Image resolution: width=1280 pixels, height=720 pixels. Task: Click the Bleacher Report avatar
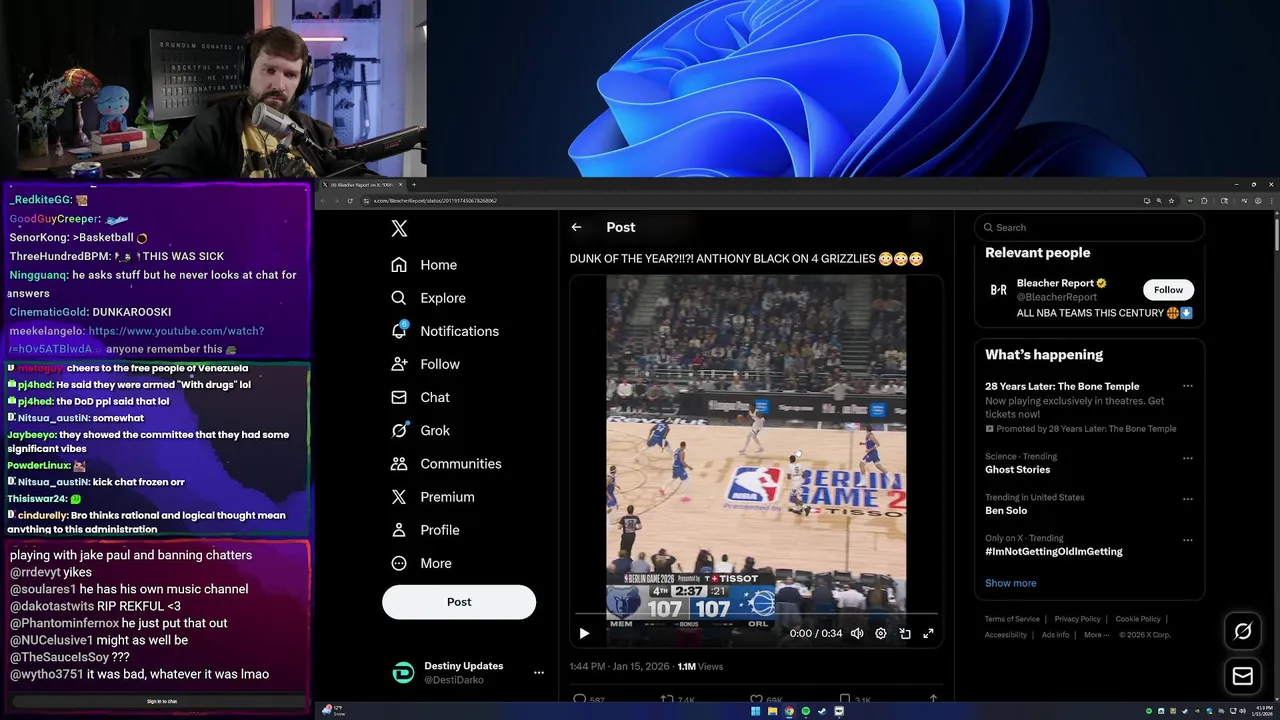(998, 290)
